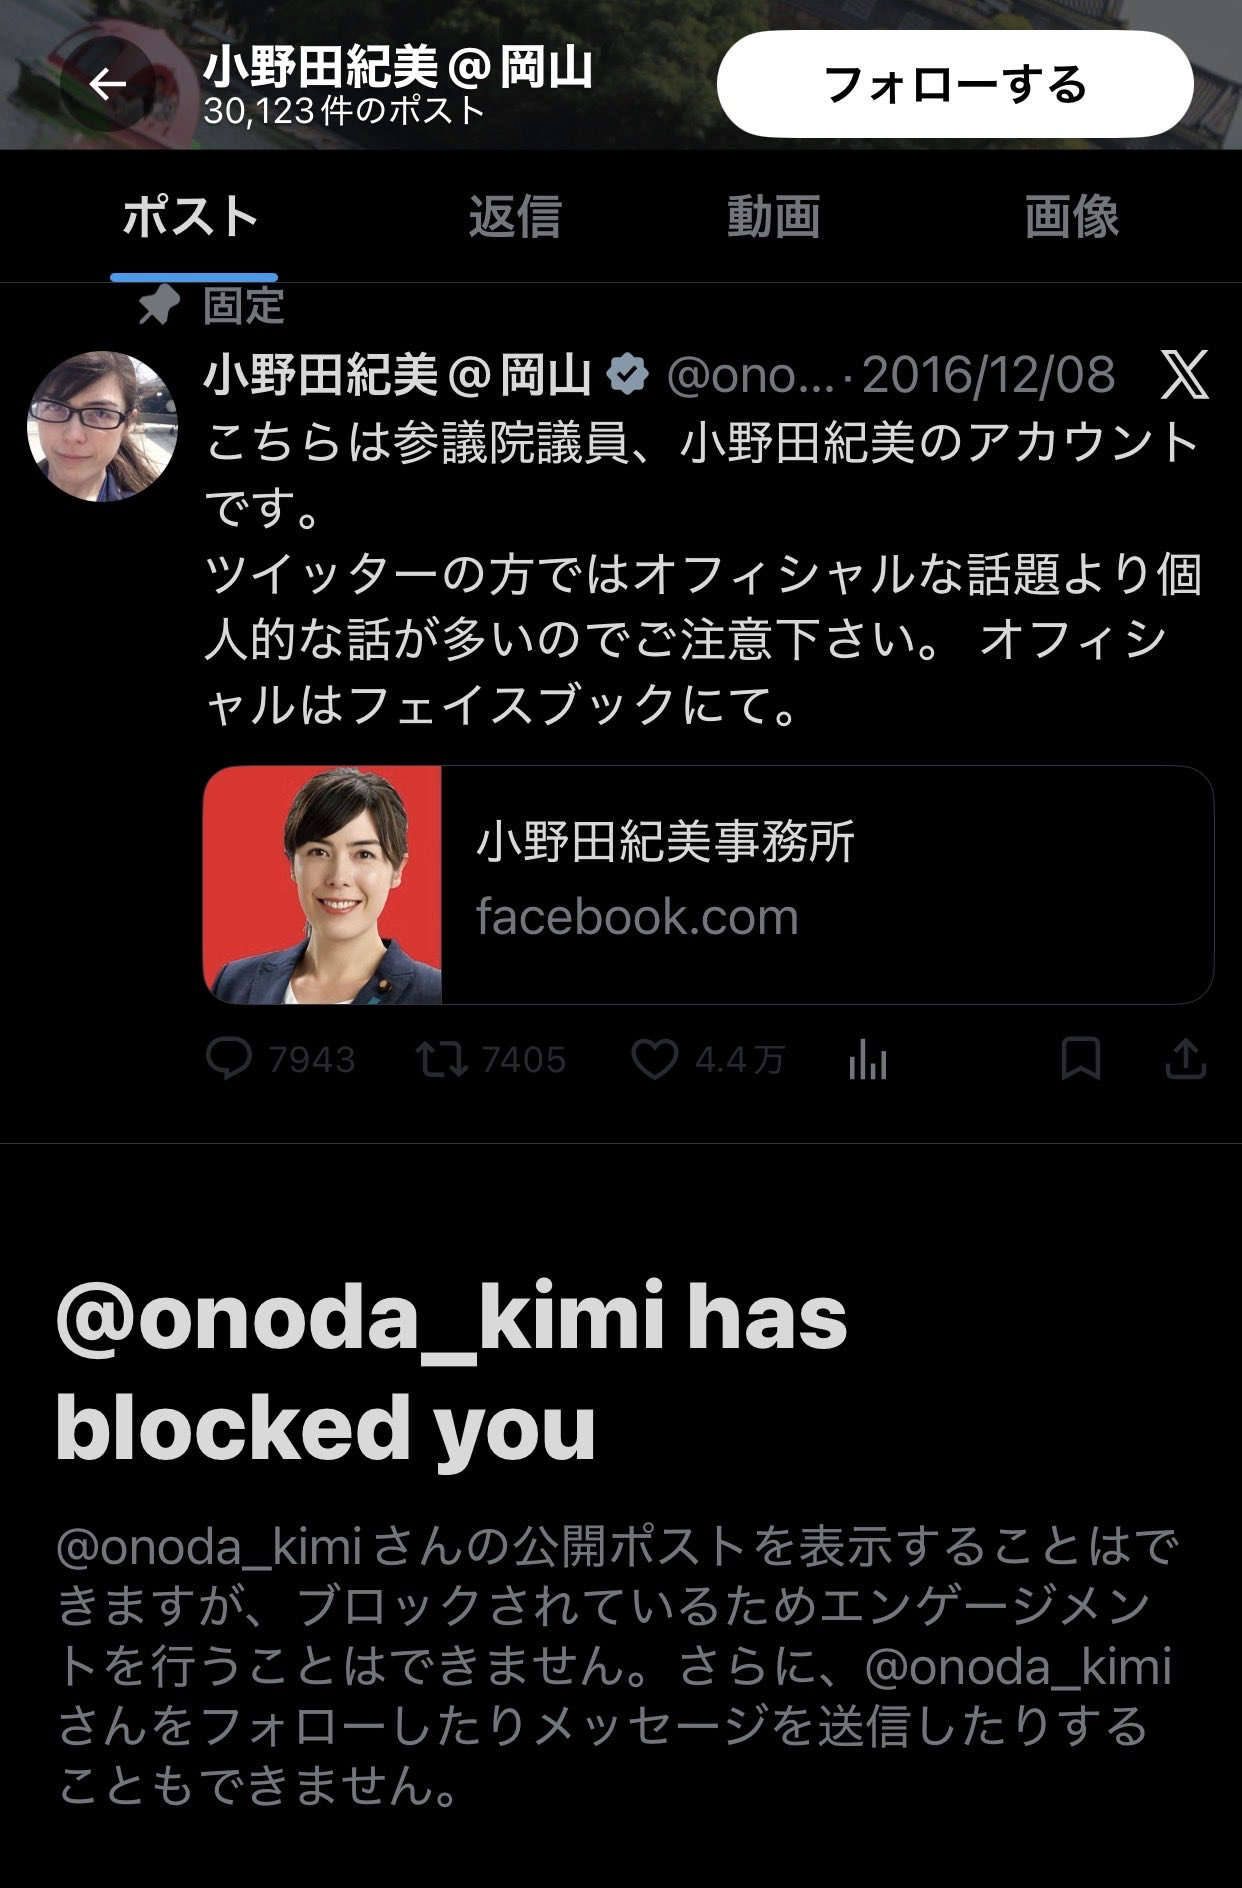This screenshot has width=1242, height=1888.
Task: Tap the pinned post author name
Action: click(x=398, y=375)
